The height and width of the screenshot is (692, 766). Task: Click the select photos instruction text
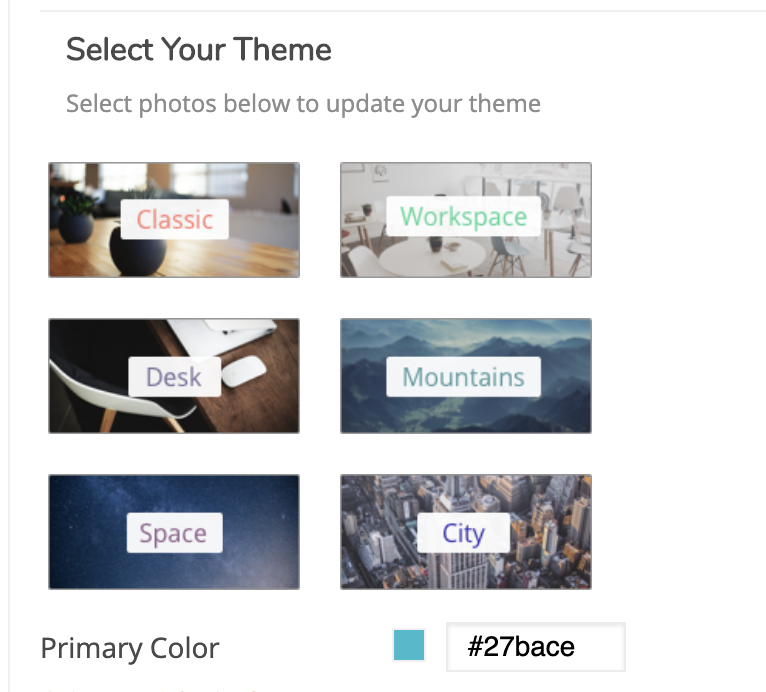(303, 104)
